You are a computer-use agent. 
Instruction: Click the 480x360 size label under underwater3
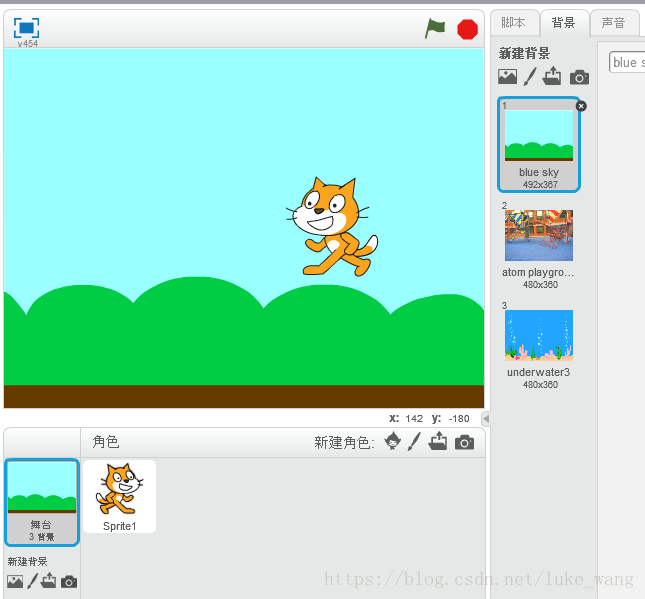pyautogui.click(x=540, y=385)
